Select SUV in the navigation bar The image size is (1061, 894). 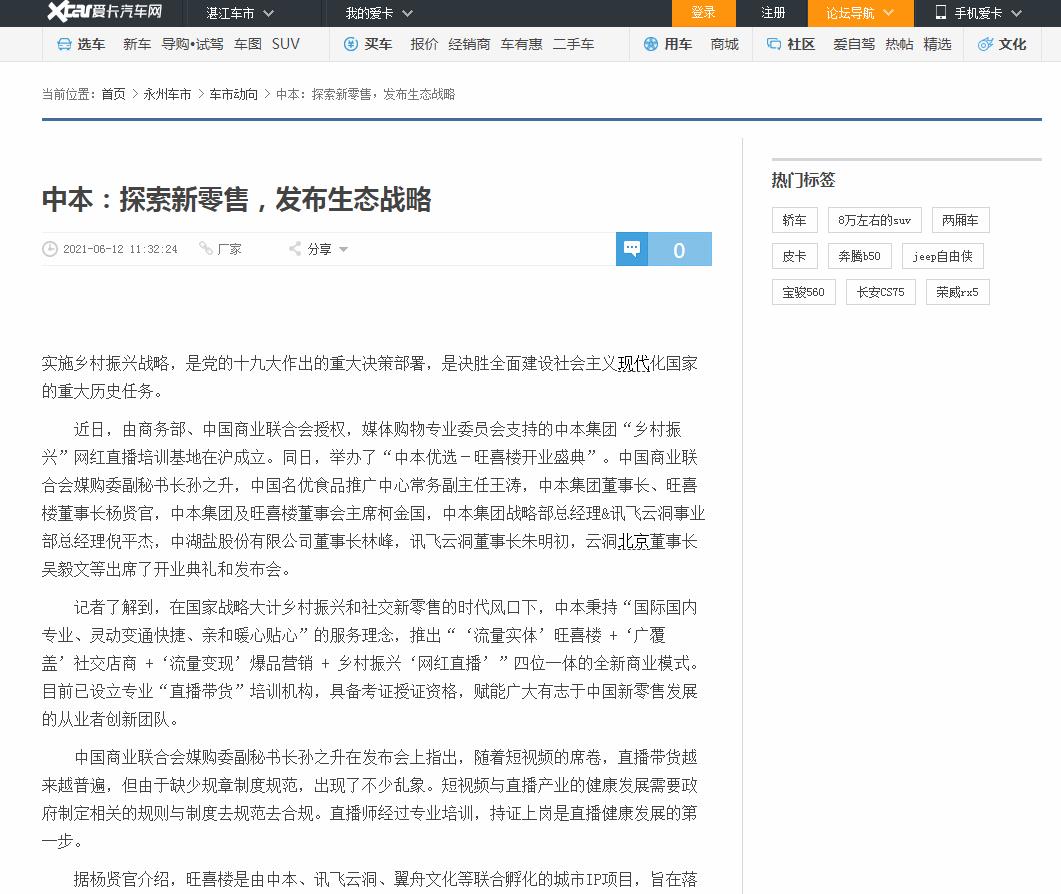(x=286, y=44)
